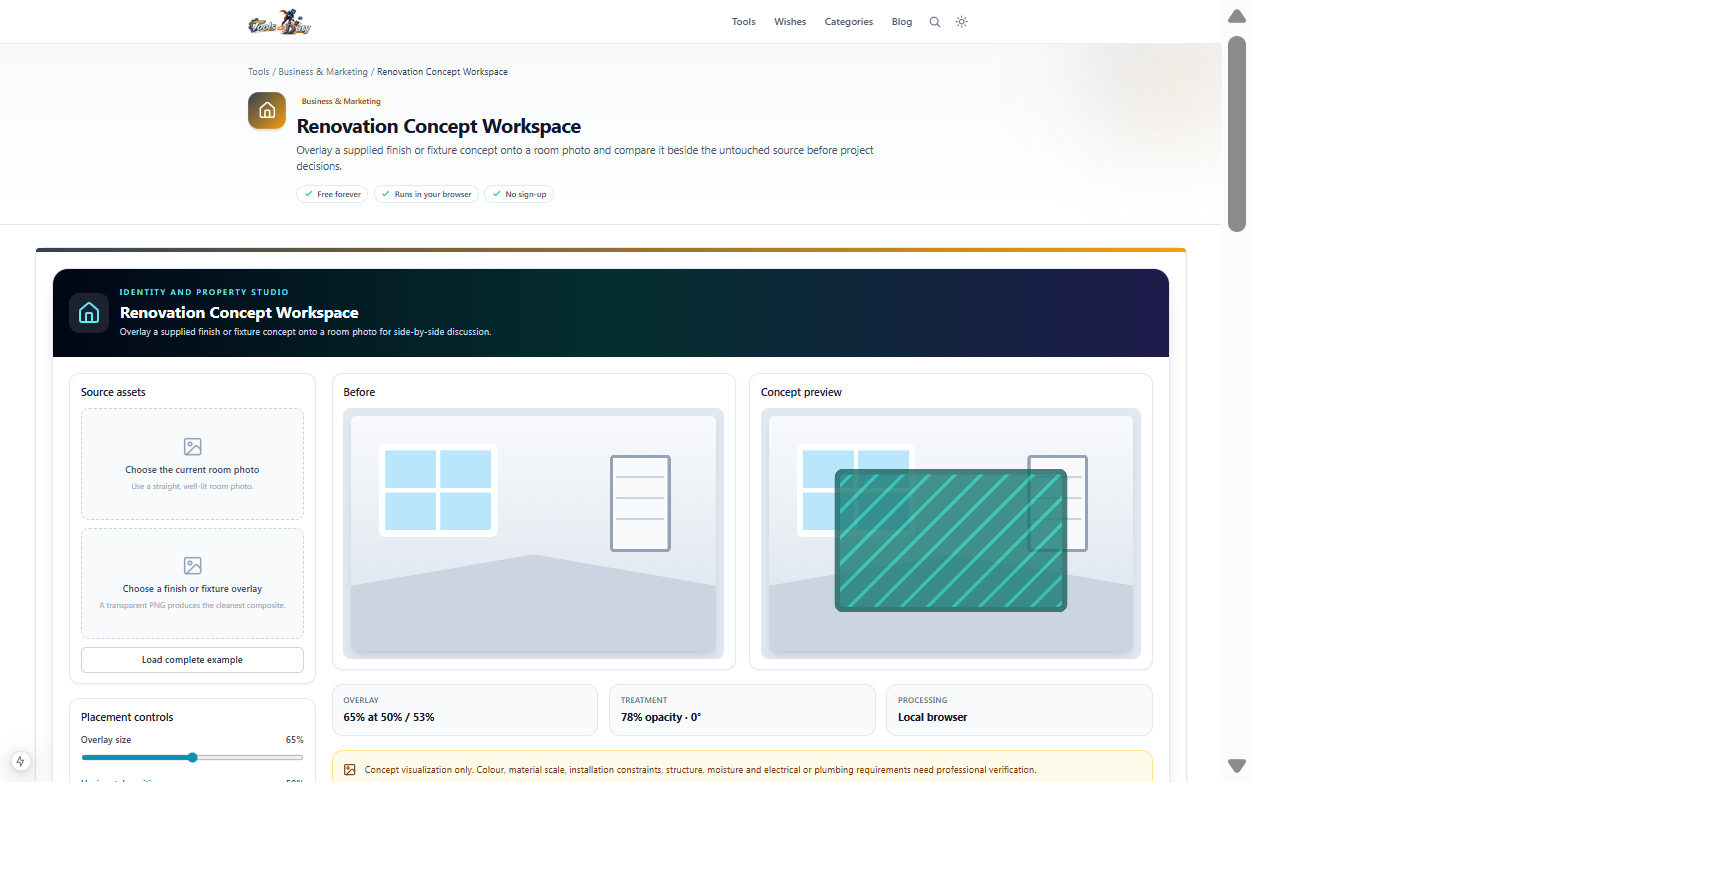The width and height of the screenshot is (1728, 880).
Task: Click the page vertical scrollbar thumb
Action: 1237,134
